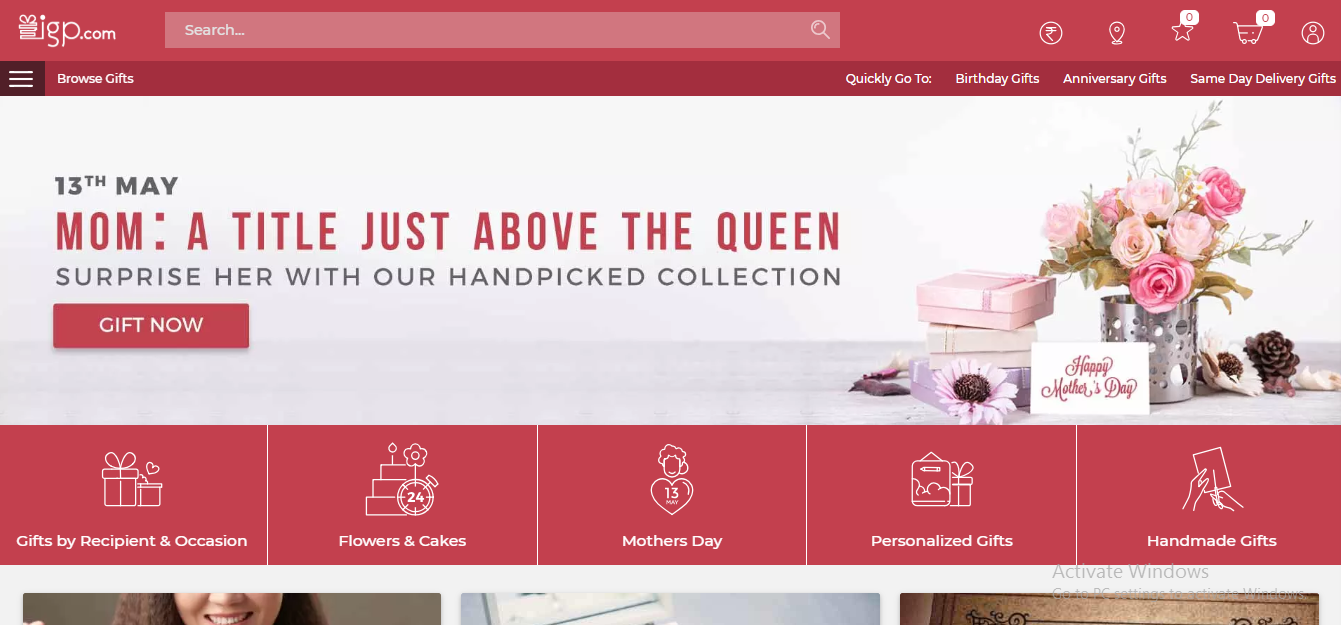Screen dimensions: 1341x625
Task: Open the Anniversary Gifts link
Action: tap(1115, 79)
